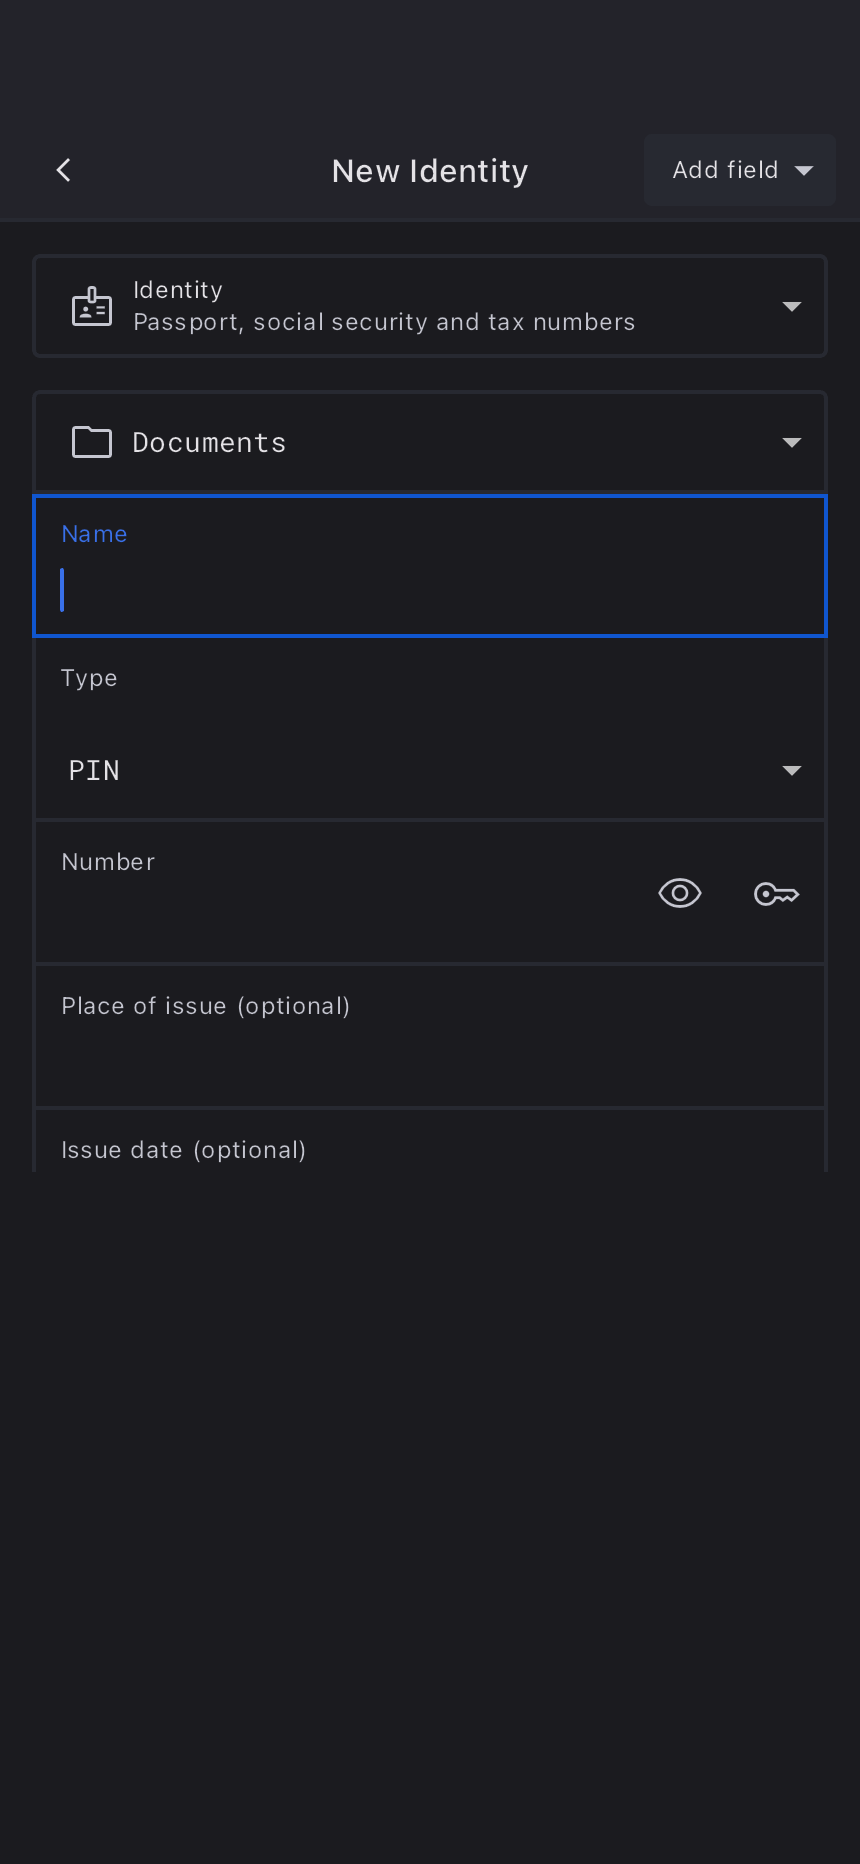Go back using the left arrow
Image resolution: width=860 pixels, height=1864 pixels.
tap(64, 170)
